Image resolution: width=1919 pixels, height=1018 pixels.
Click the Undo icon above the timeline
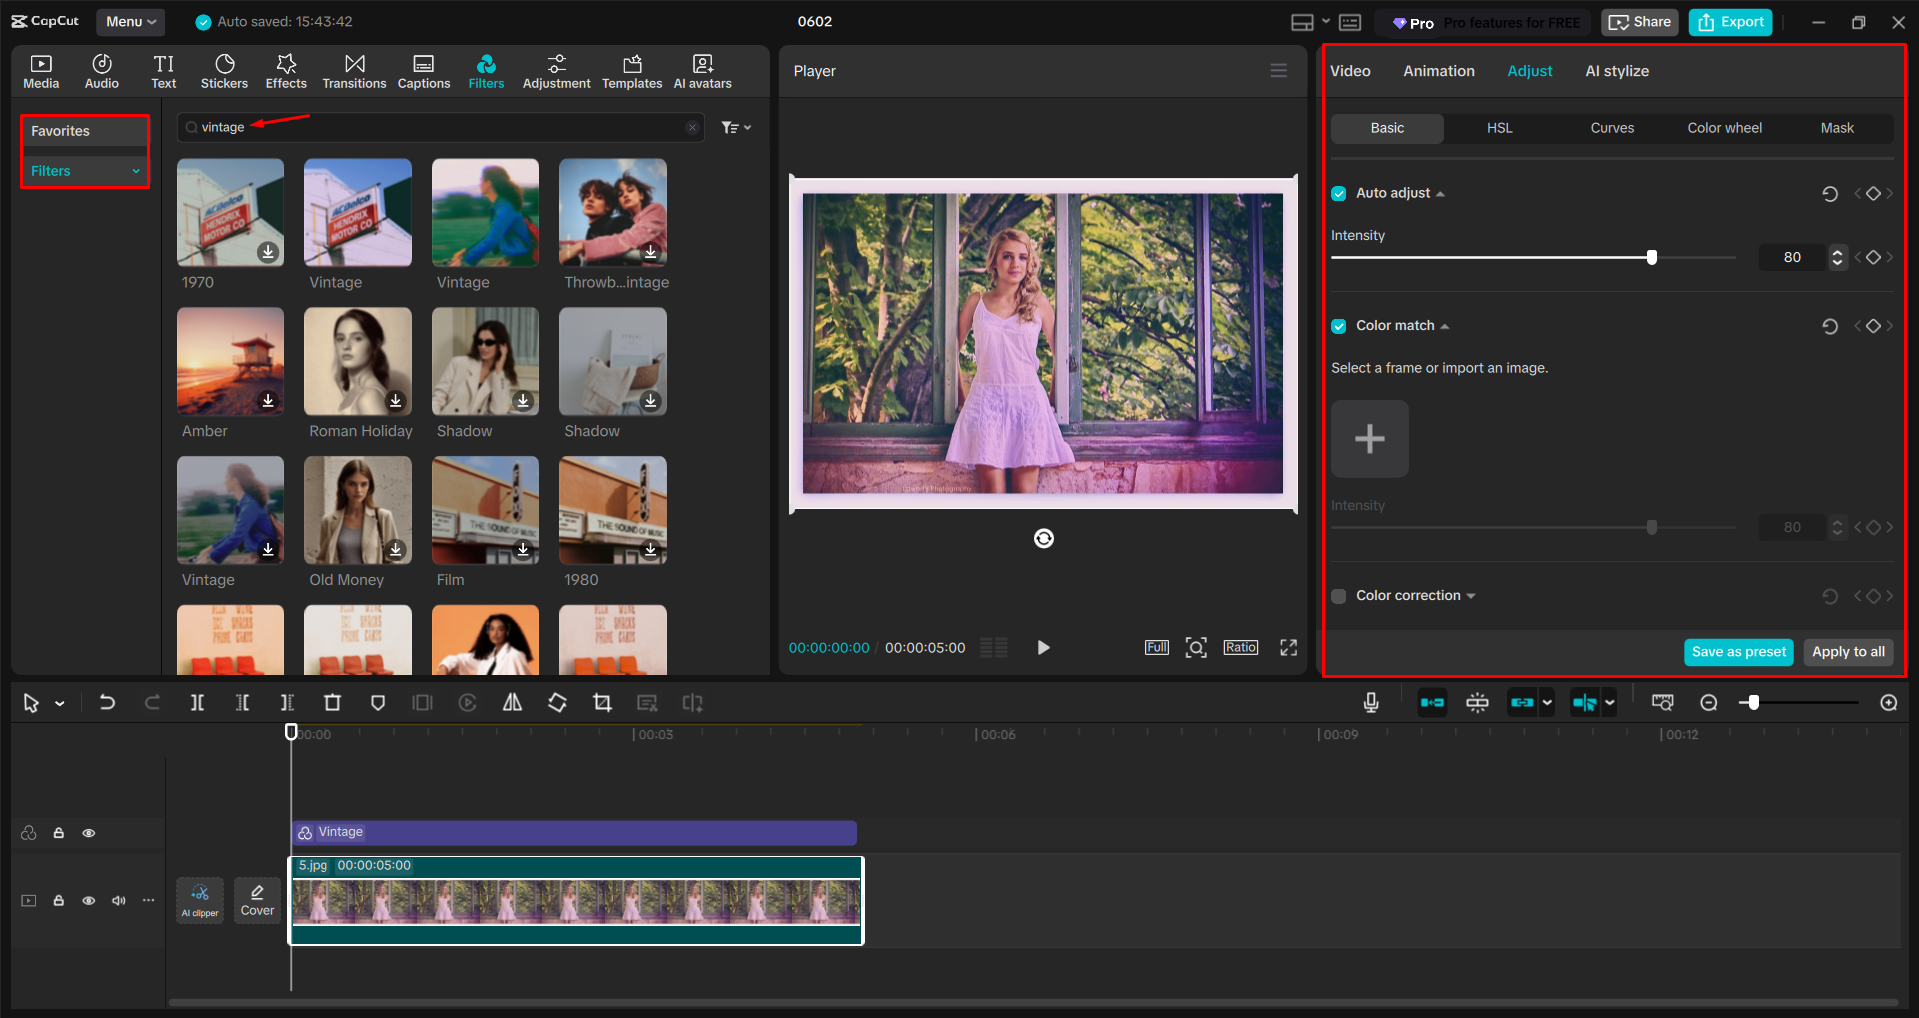107,702
